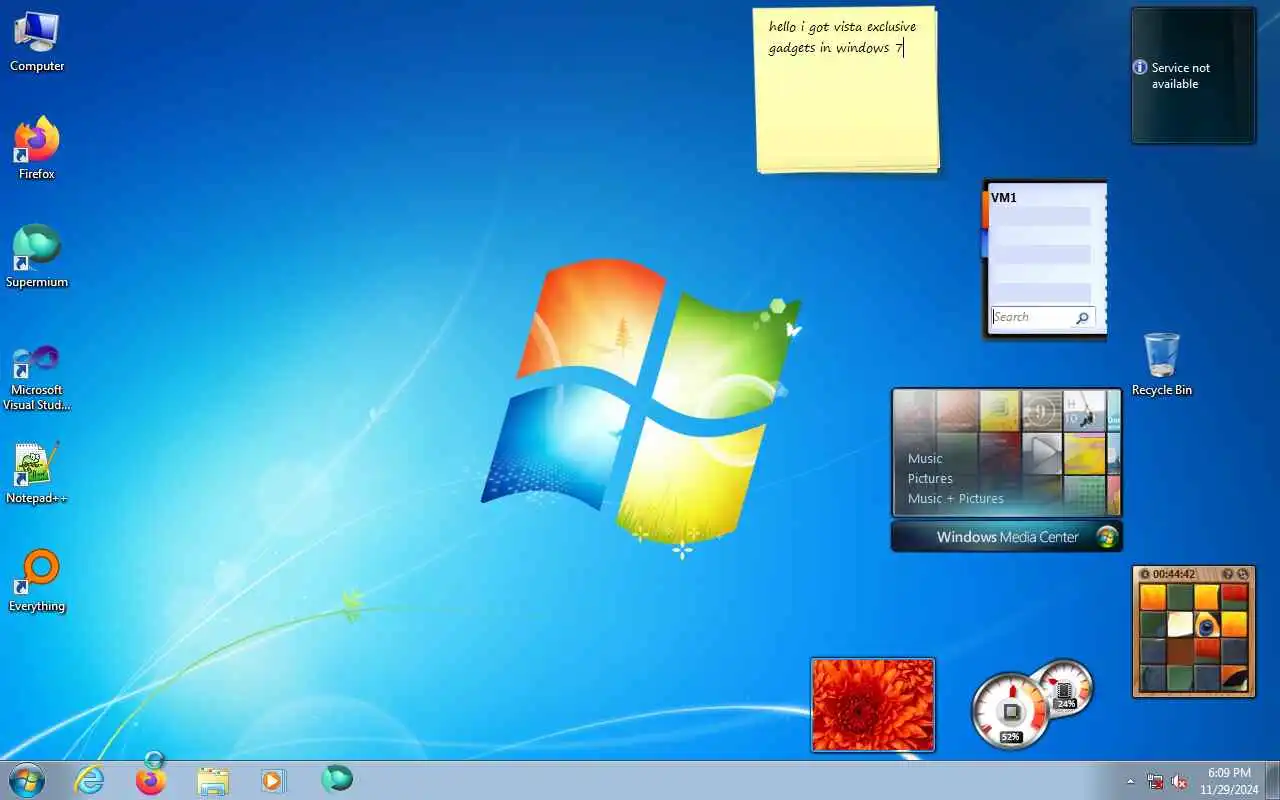Select Pictures in the Media Center gadget
The image size is (1280, 800).
coord(930,478)
